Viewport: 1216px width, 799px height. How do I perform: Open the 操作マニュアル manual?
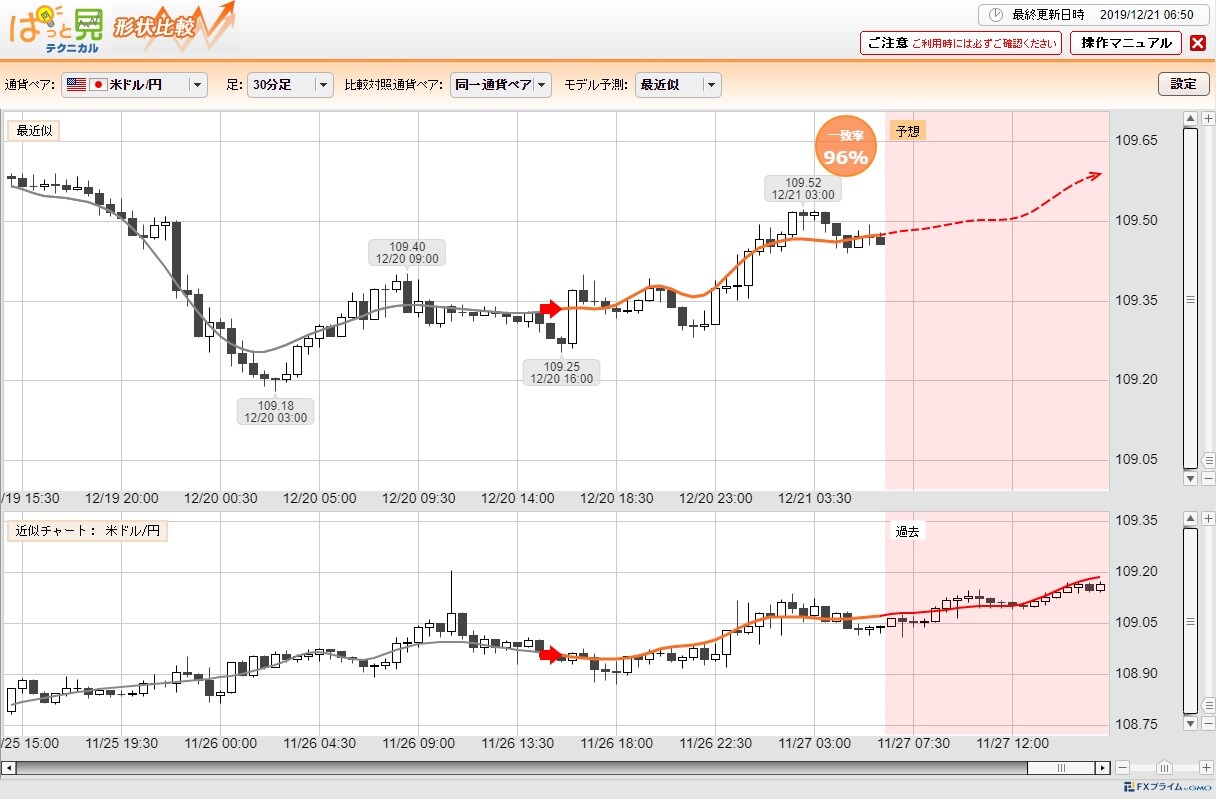coord(1126,43)
